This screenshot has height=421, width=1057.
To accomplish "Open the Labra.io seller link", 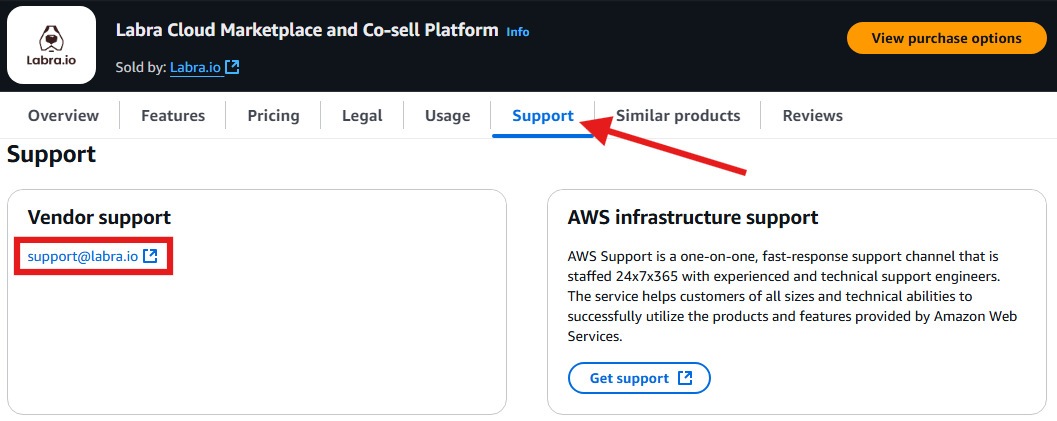I will point(197,67).
